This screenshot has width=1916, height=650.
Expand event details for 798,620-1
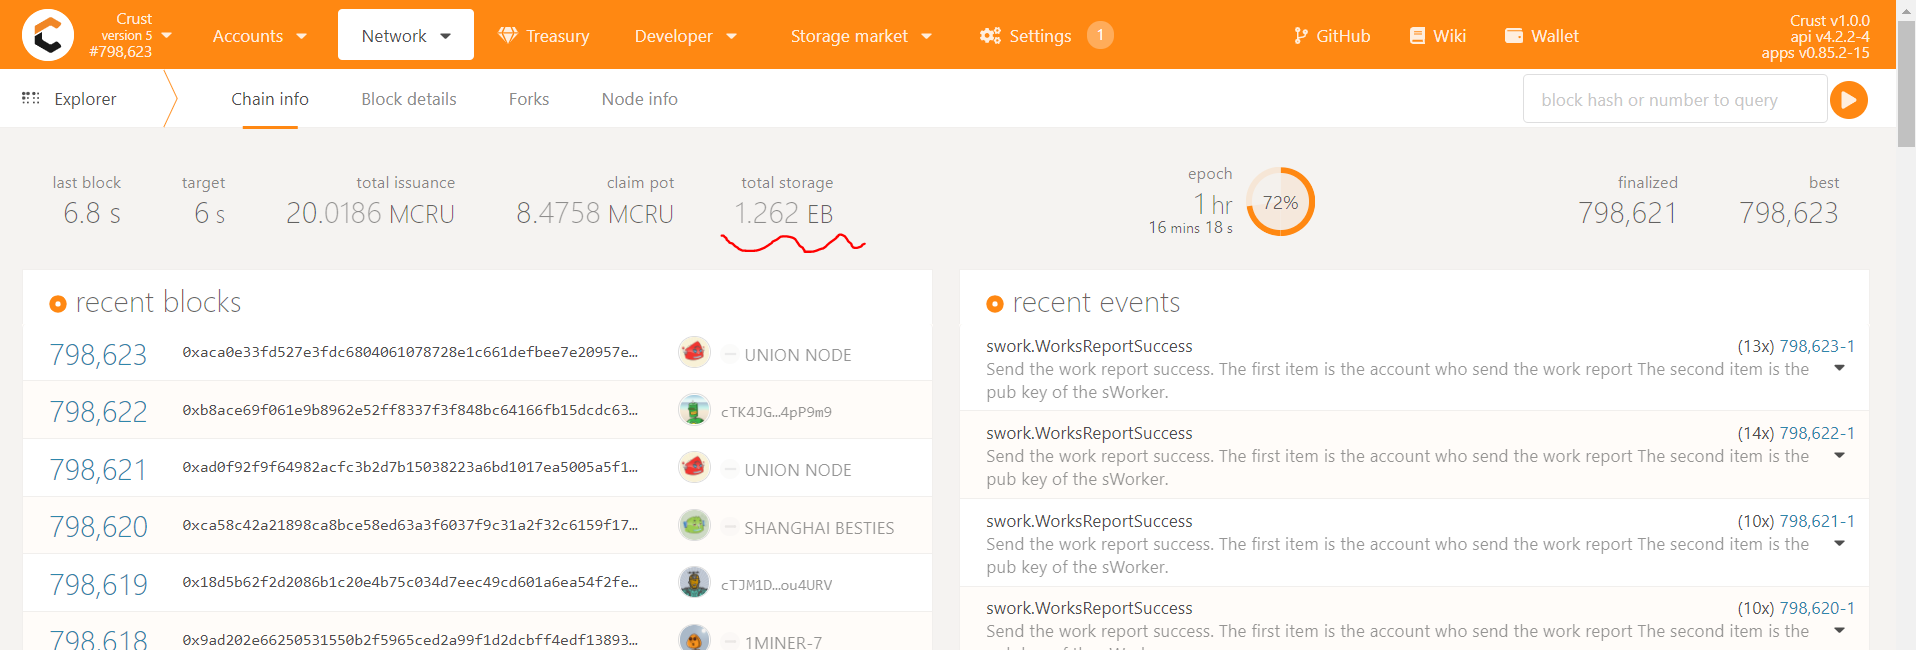pos(1839,630)
